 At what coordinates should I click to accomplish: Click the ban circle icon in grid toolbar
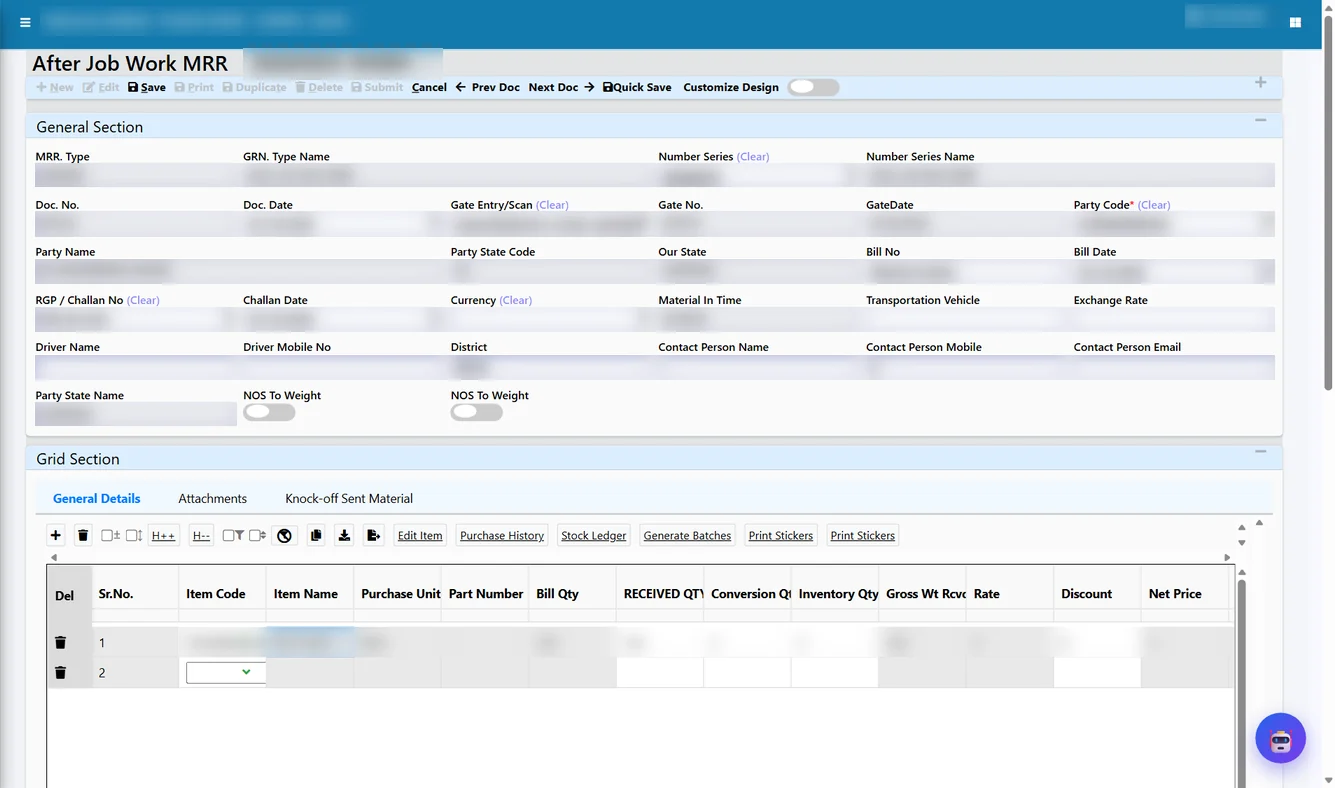pos(284,535)
